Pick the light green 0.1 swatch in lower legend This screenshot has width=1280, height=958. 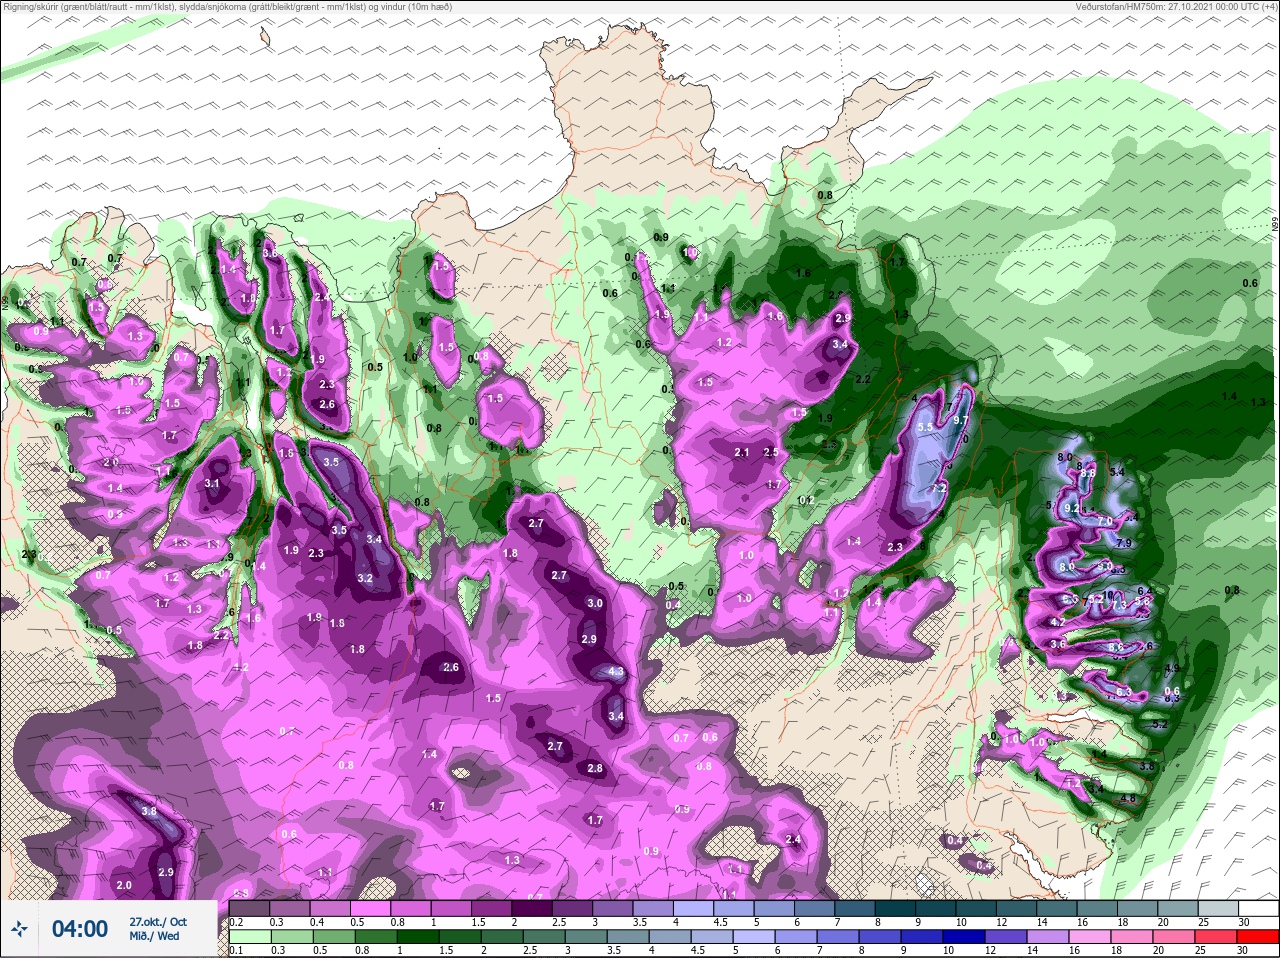pos(249,937)
